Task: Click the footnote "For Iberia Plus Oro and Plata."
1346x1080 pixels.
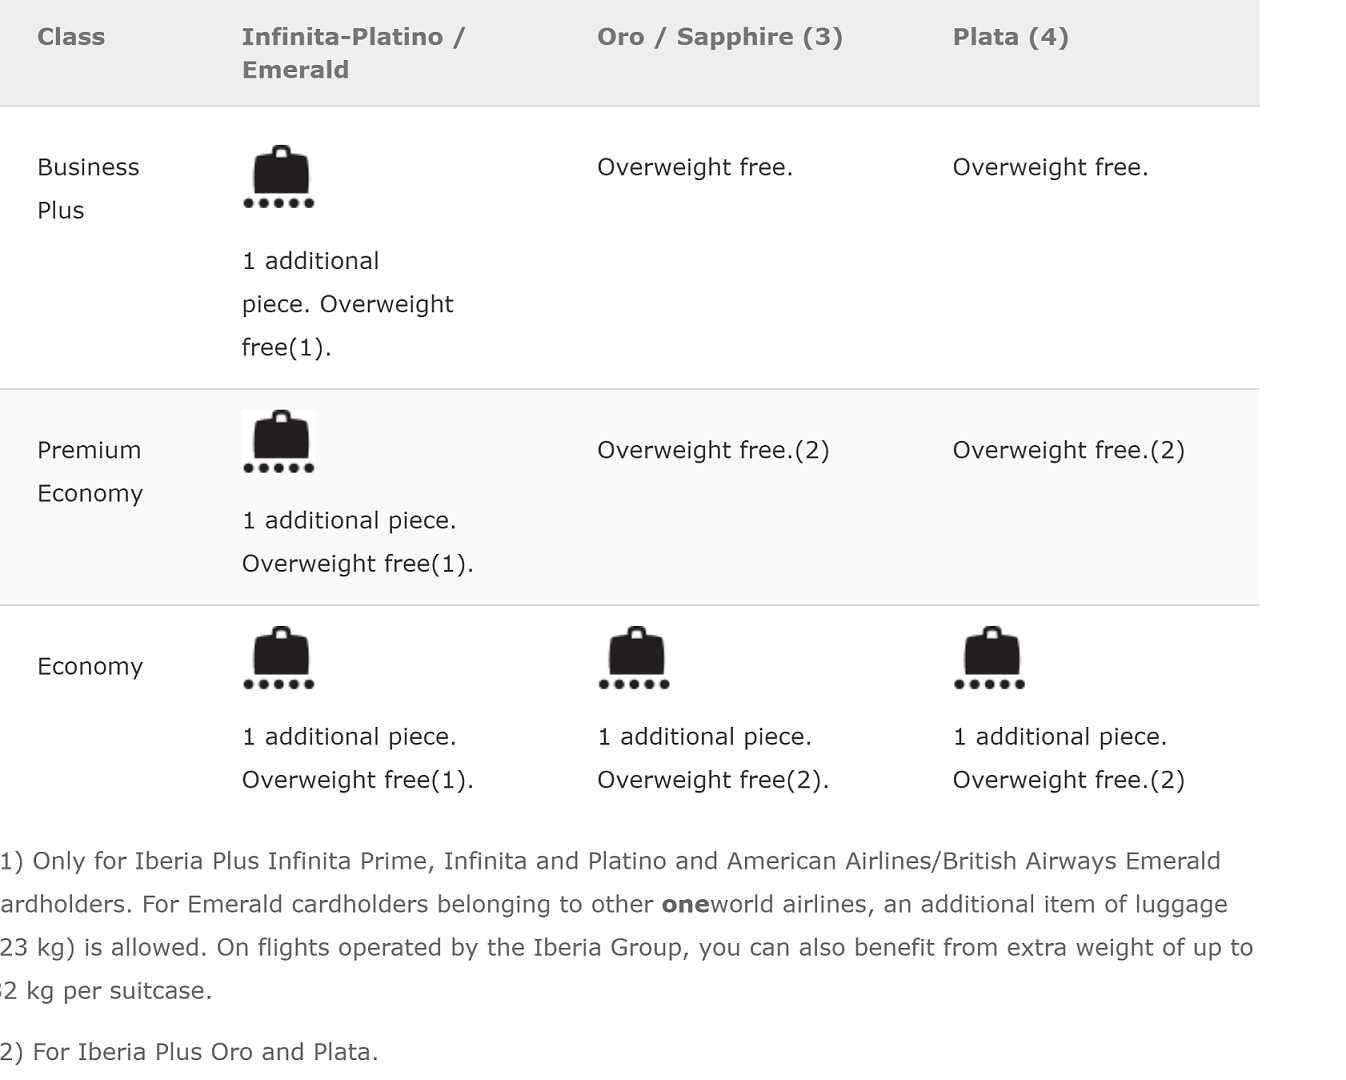Action: tap(205, 1052)
